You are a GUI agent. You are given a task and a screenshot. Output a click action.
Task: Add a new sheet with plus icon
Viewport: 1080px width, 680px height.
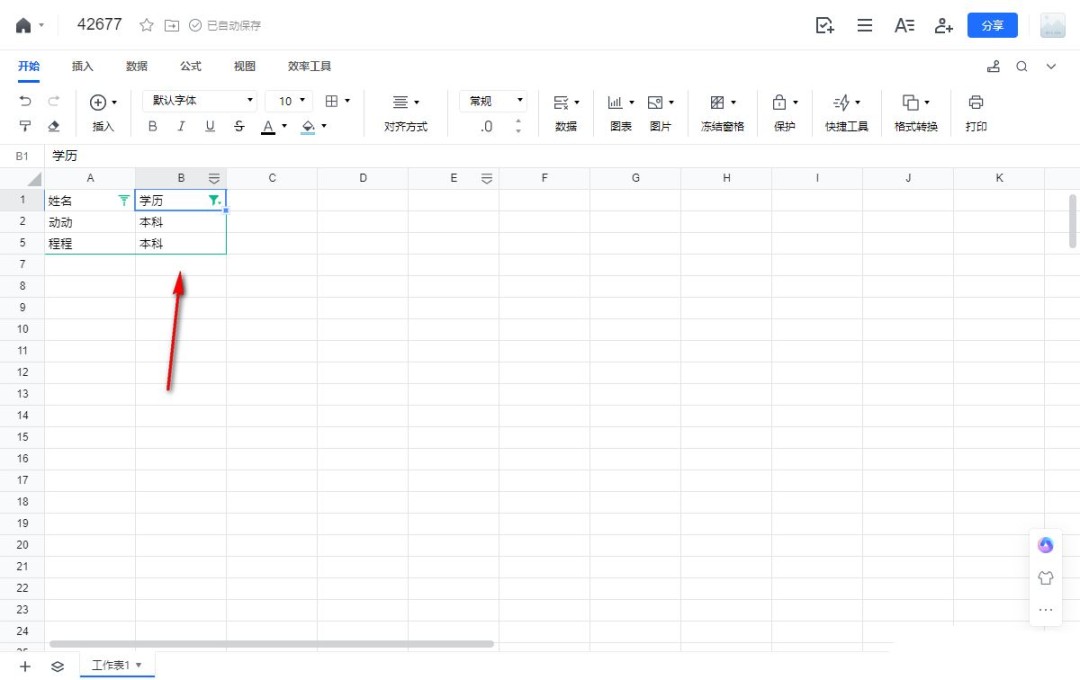pyautogui.click(x=25, y=665)
